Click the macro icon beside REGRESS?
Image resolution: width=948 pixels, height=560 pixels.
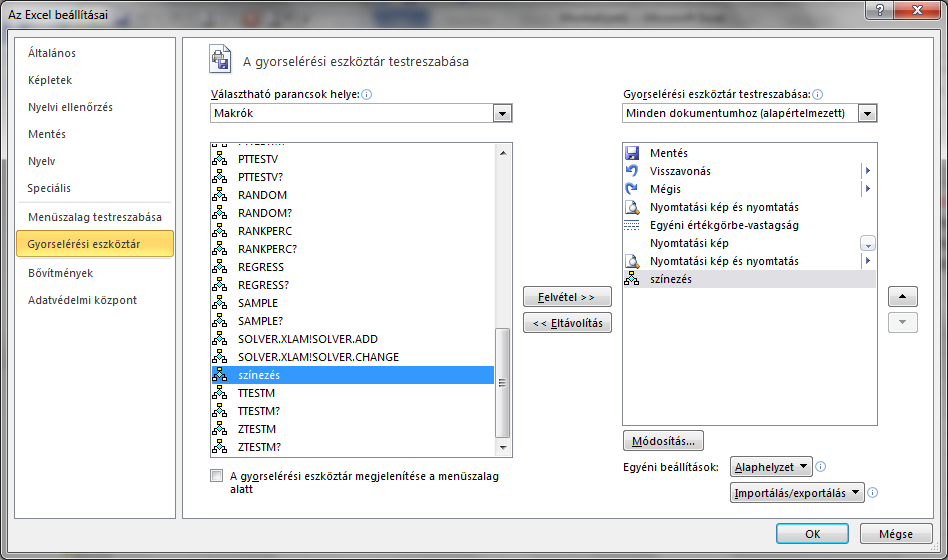219,285
